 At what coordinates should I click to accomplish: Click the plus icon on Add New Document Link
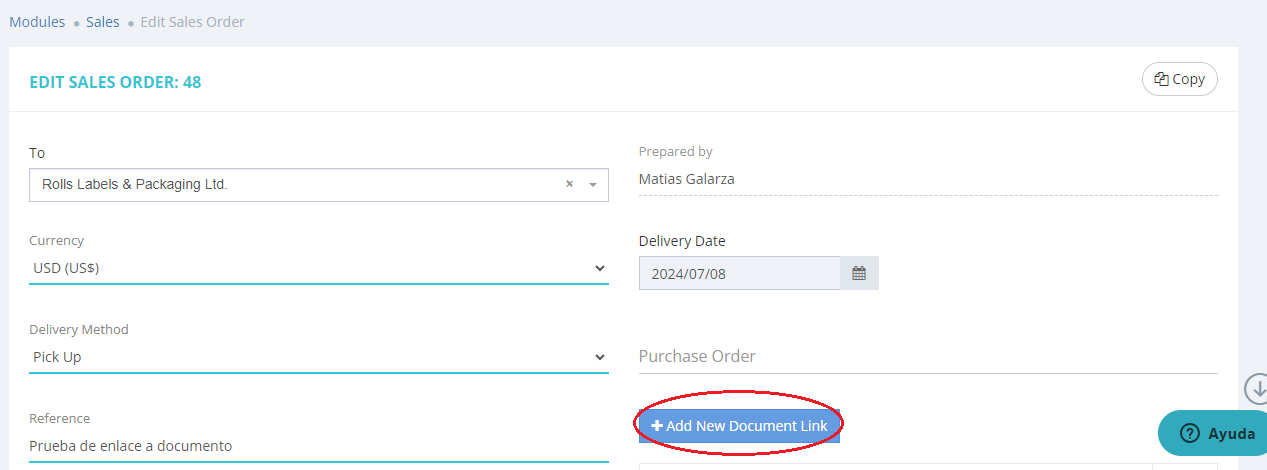point(657,426)
